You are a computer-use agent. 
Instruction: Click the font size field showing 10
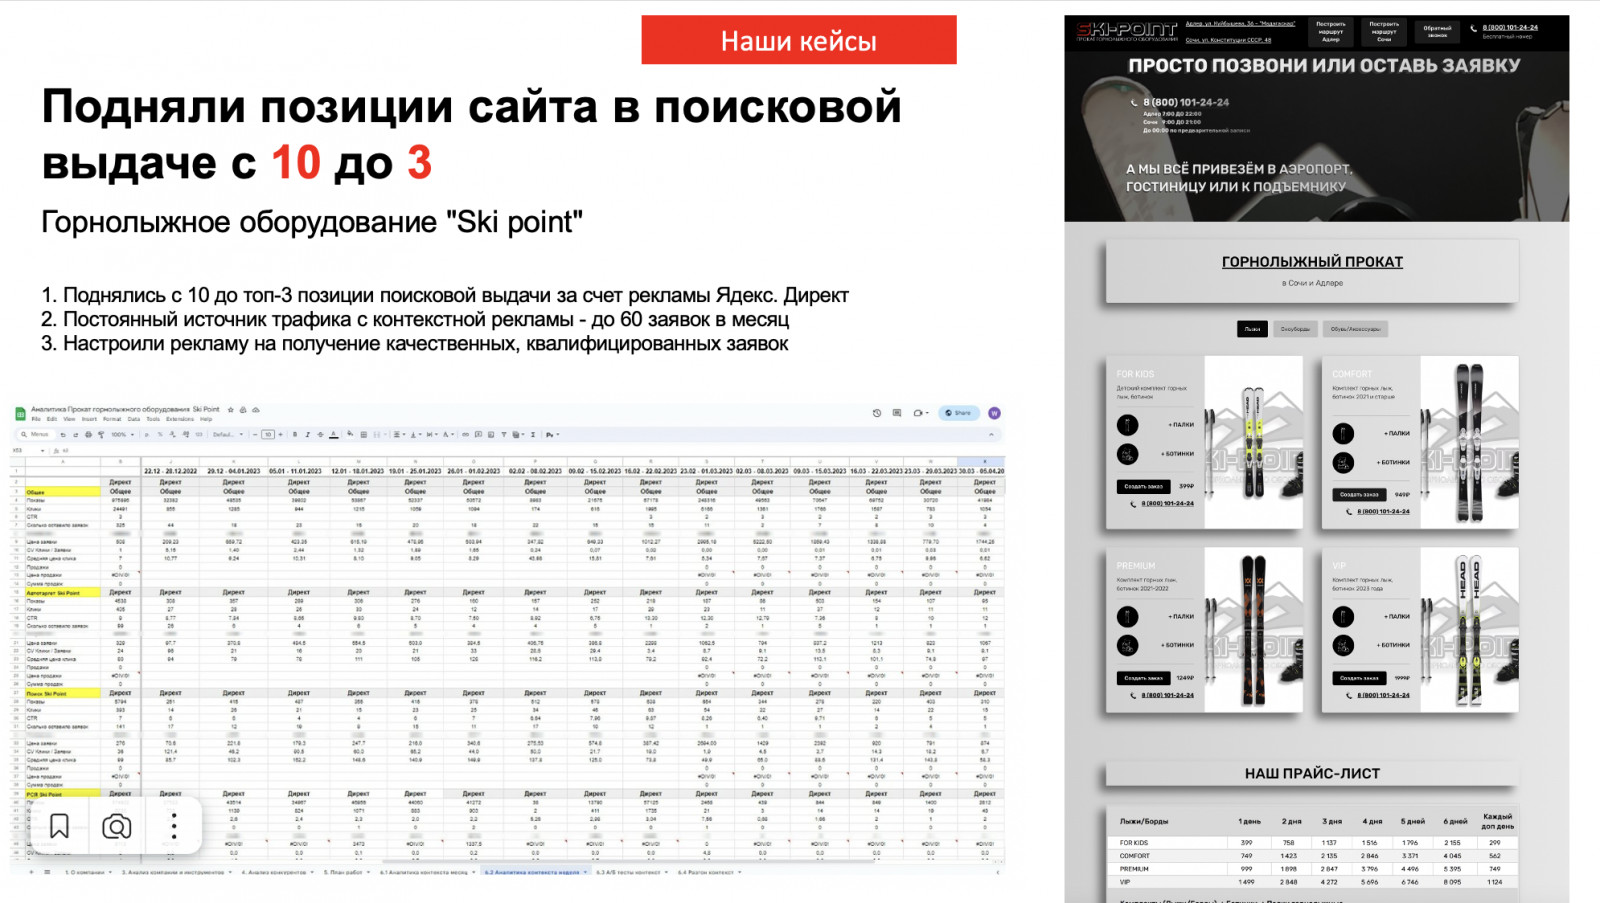coord(268,435)
